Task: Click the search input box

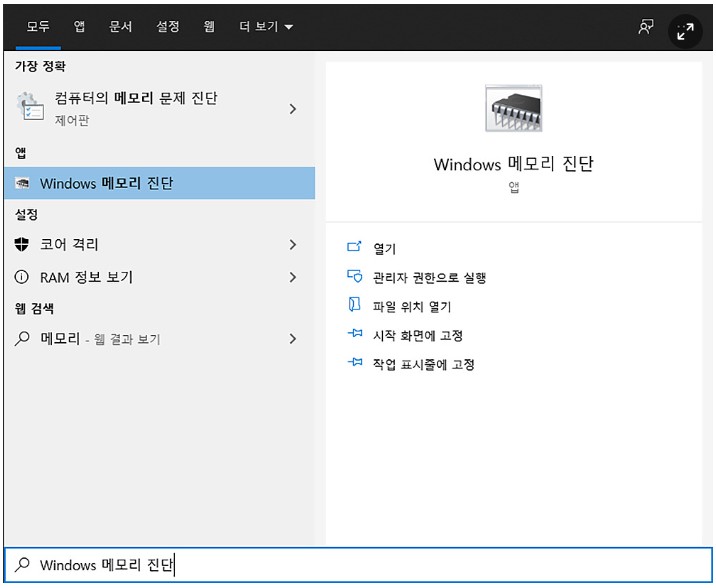Action: pyautogui.click(x=358, y=565)
